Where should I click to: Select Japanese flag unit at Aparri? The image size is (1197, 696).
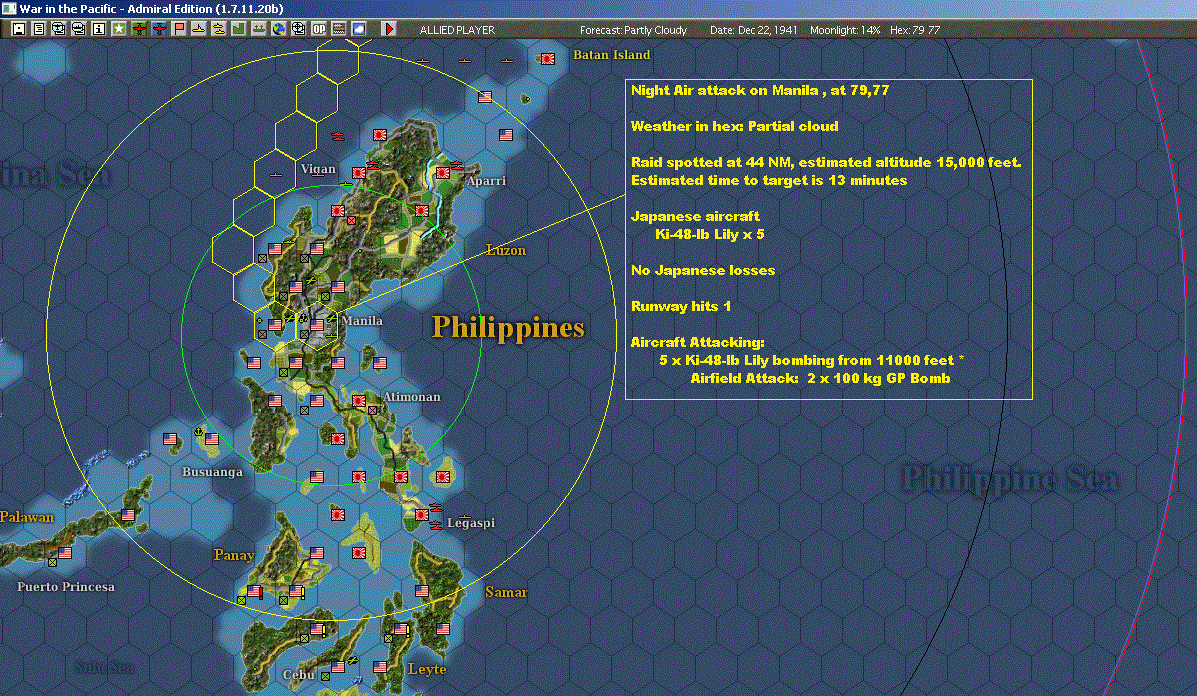443,173
